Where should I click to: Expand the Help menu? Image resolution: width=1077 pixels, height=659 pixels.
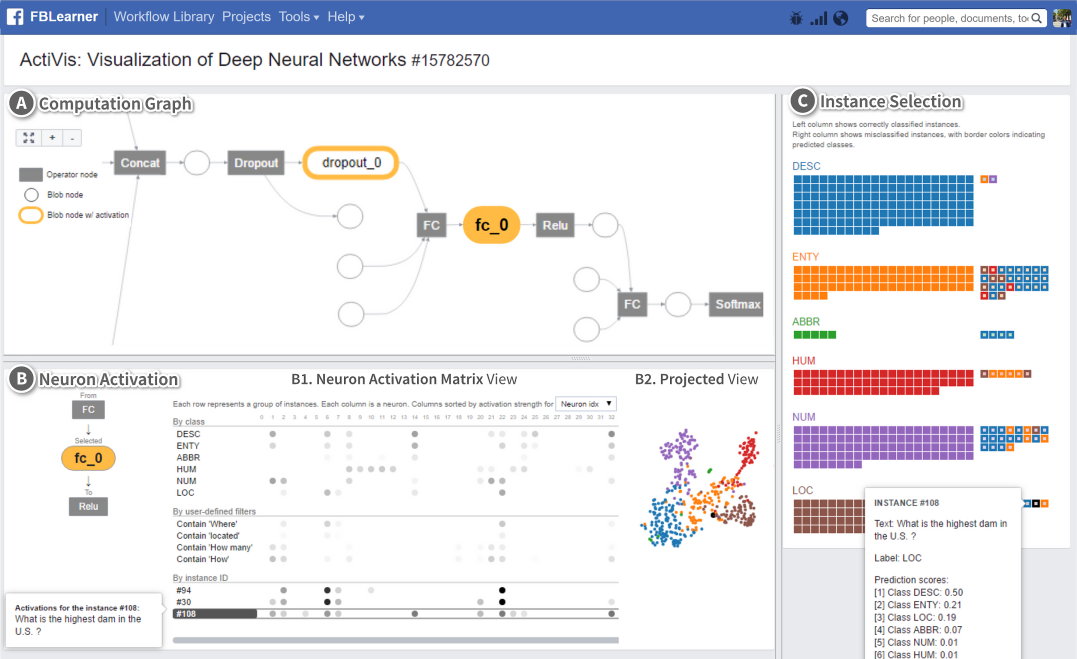click(x=346, y=17)
